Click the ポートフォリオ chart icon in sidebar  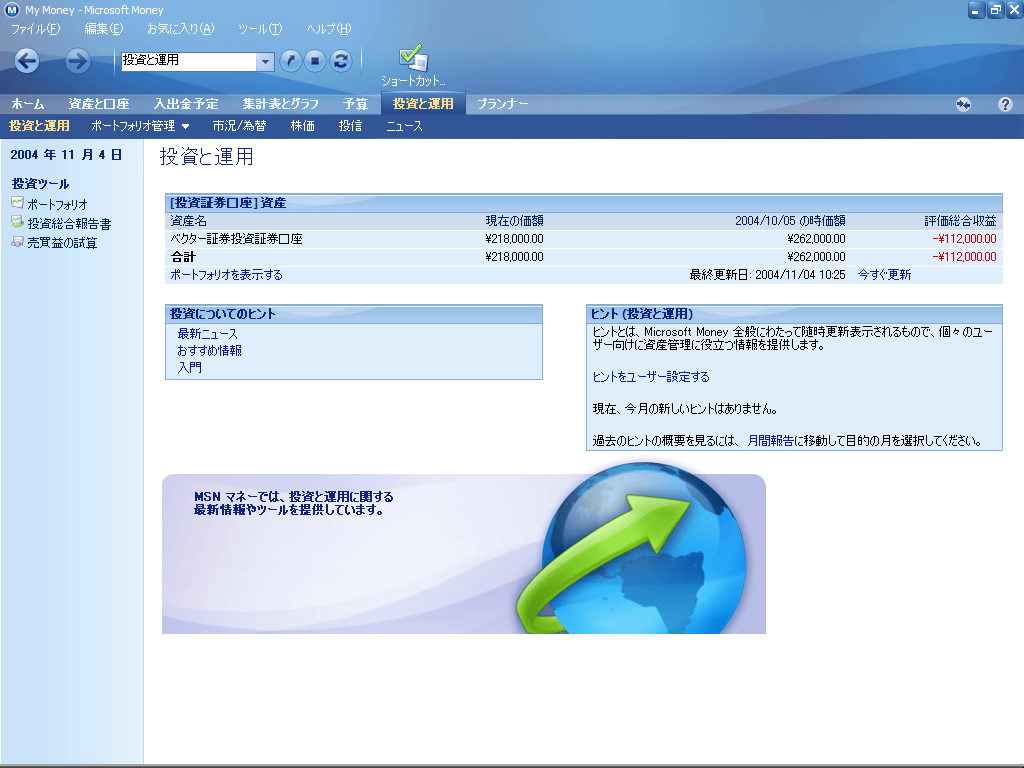[17, 203]
